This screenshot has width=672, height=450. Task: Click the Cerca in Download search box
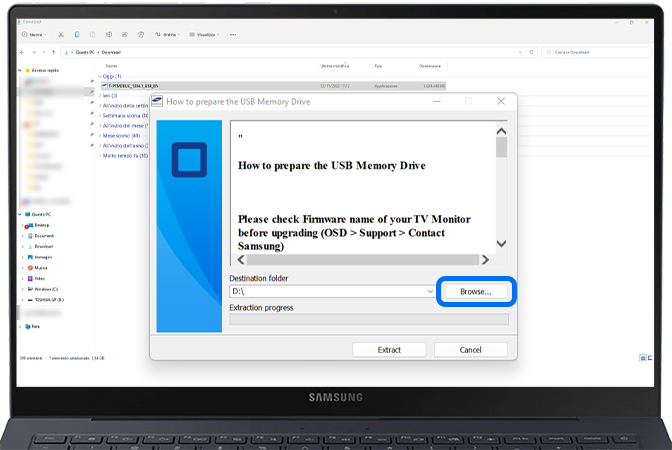[x=597, y=52]
